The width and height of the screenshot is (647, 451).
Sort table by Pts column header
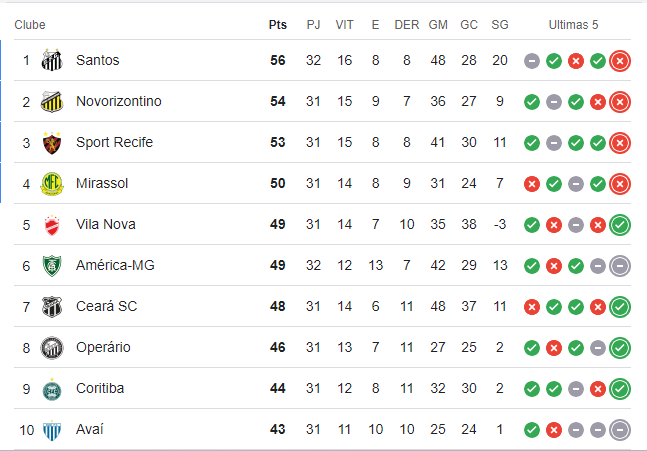coord(277,24)
